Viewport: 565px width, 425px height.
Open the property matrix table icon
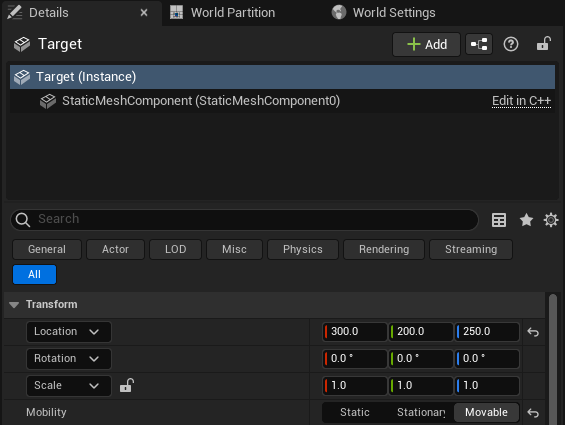[499, 220]
